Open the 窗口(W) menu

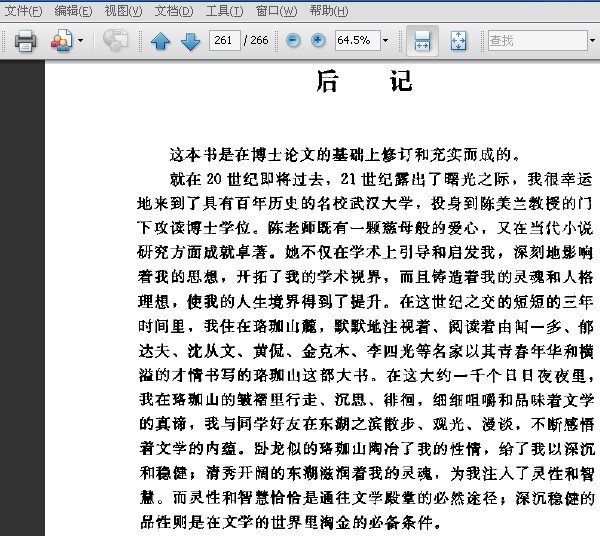pos(276,11)
